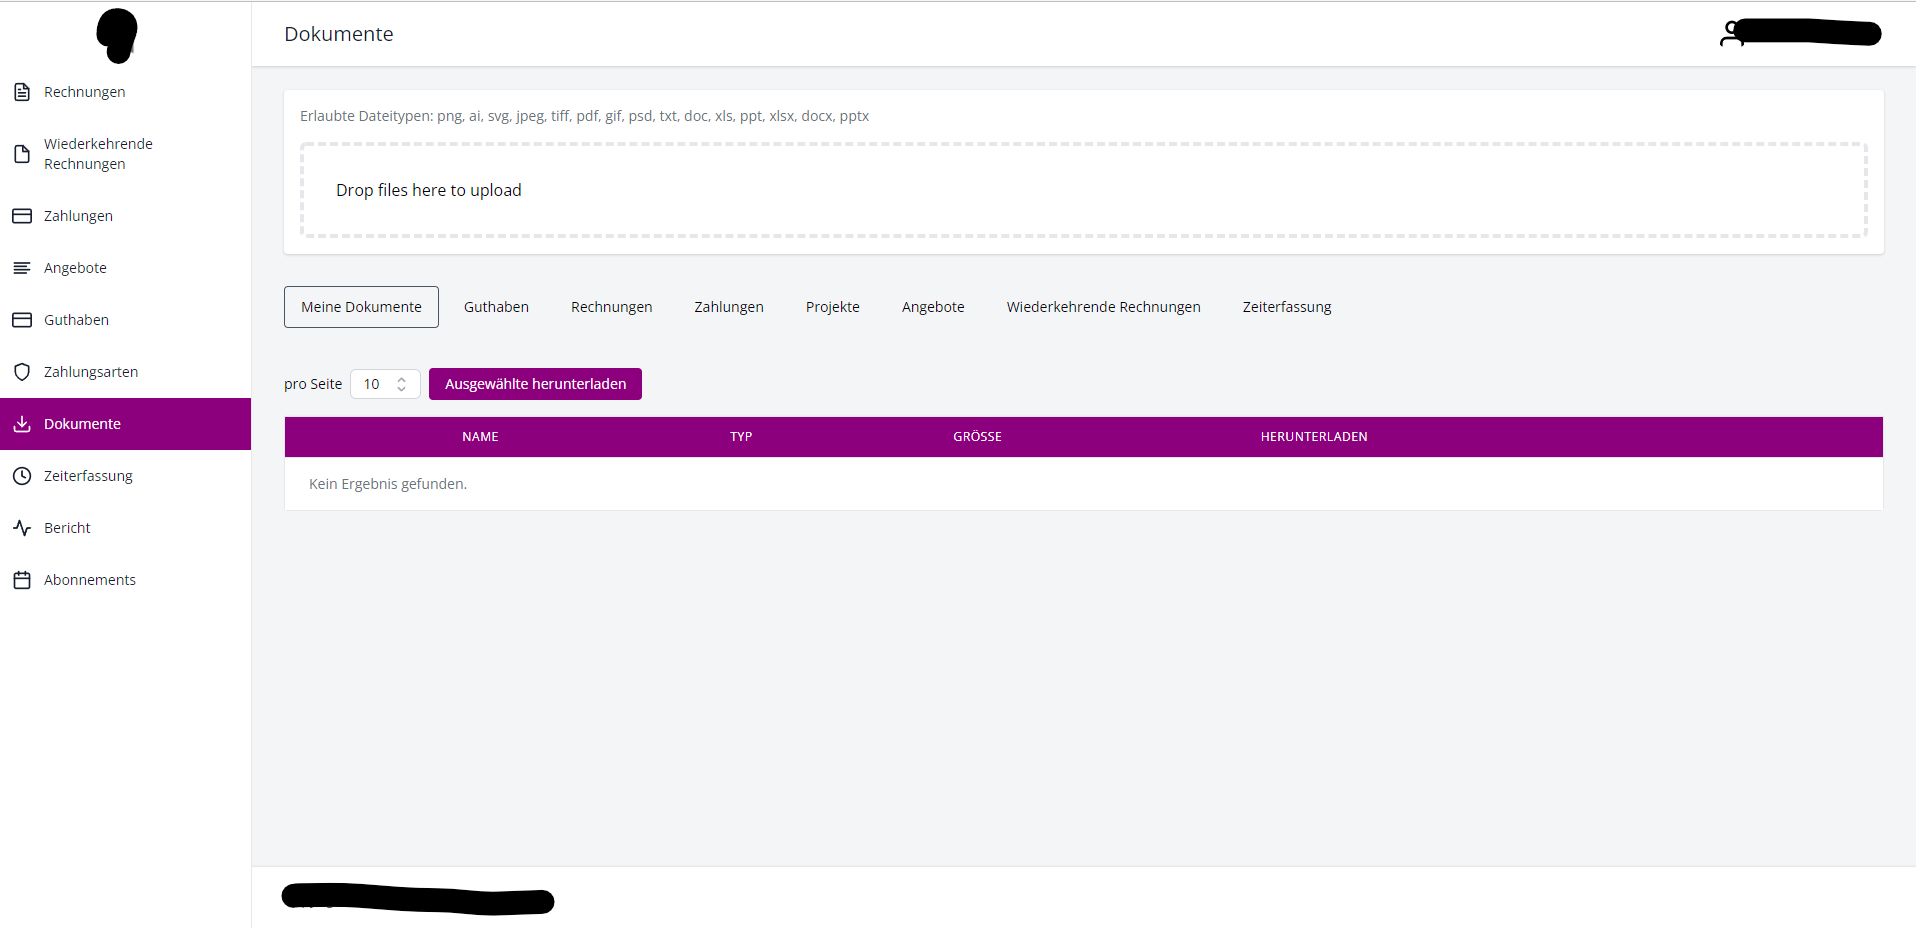Select the Meine Dokumente tab
This screenshot has width=1916, height=928.
click(360, 306)
